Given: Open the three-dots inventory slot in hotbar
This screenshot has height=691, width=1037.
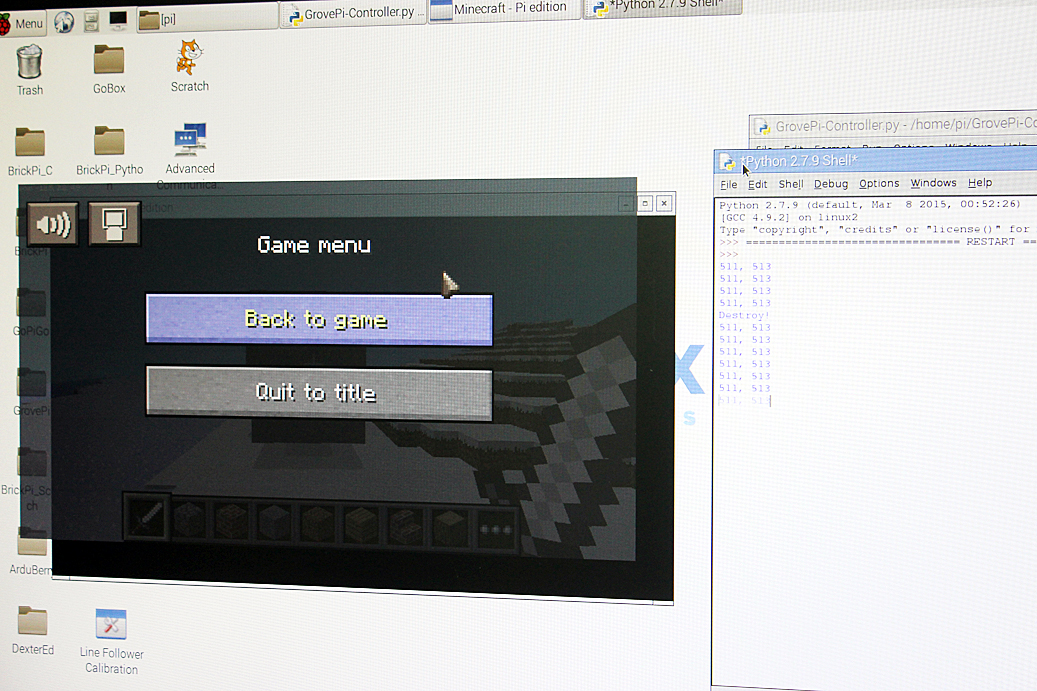Looking at the screenshot, I should click(x=496, y=530).
